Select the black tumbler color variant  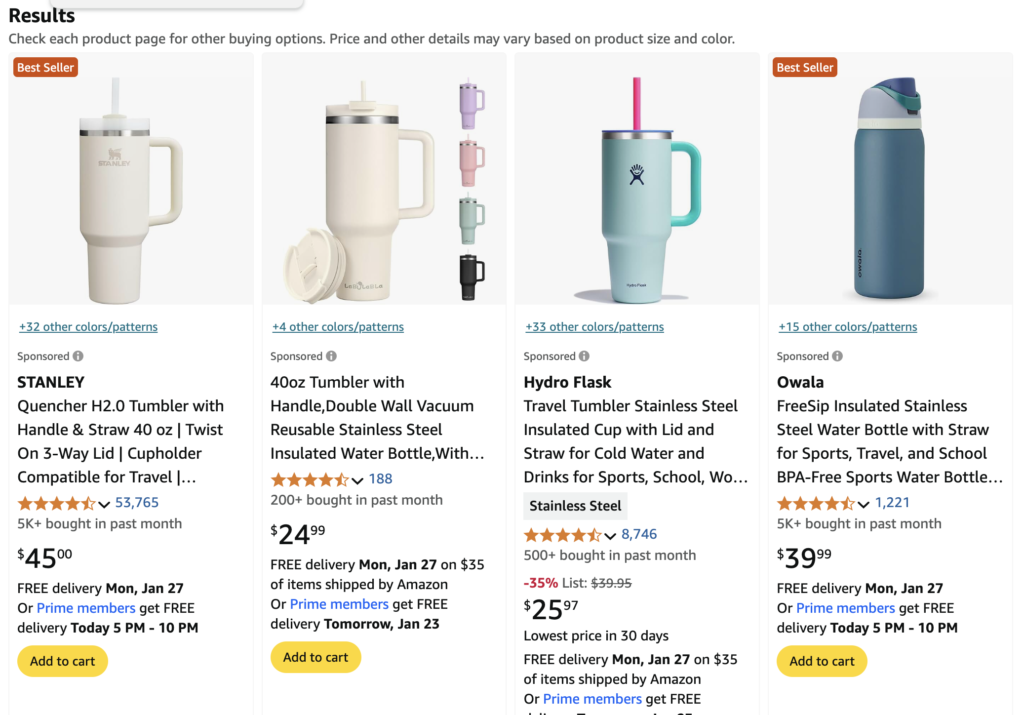472,275
